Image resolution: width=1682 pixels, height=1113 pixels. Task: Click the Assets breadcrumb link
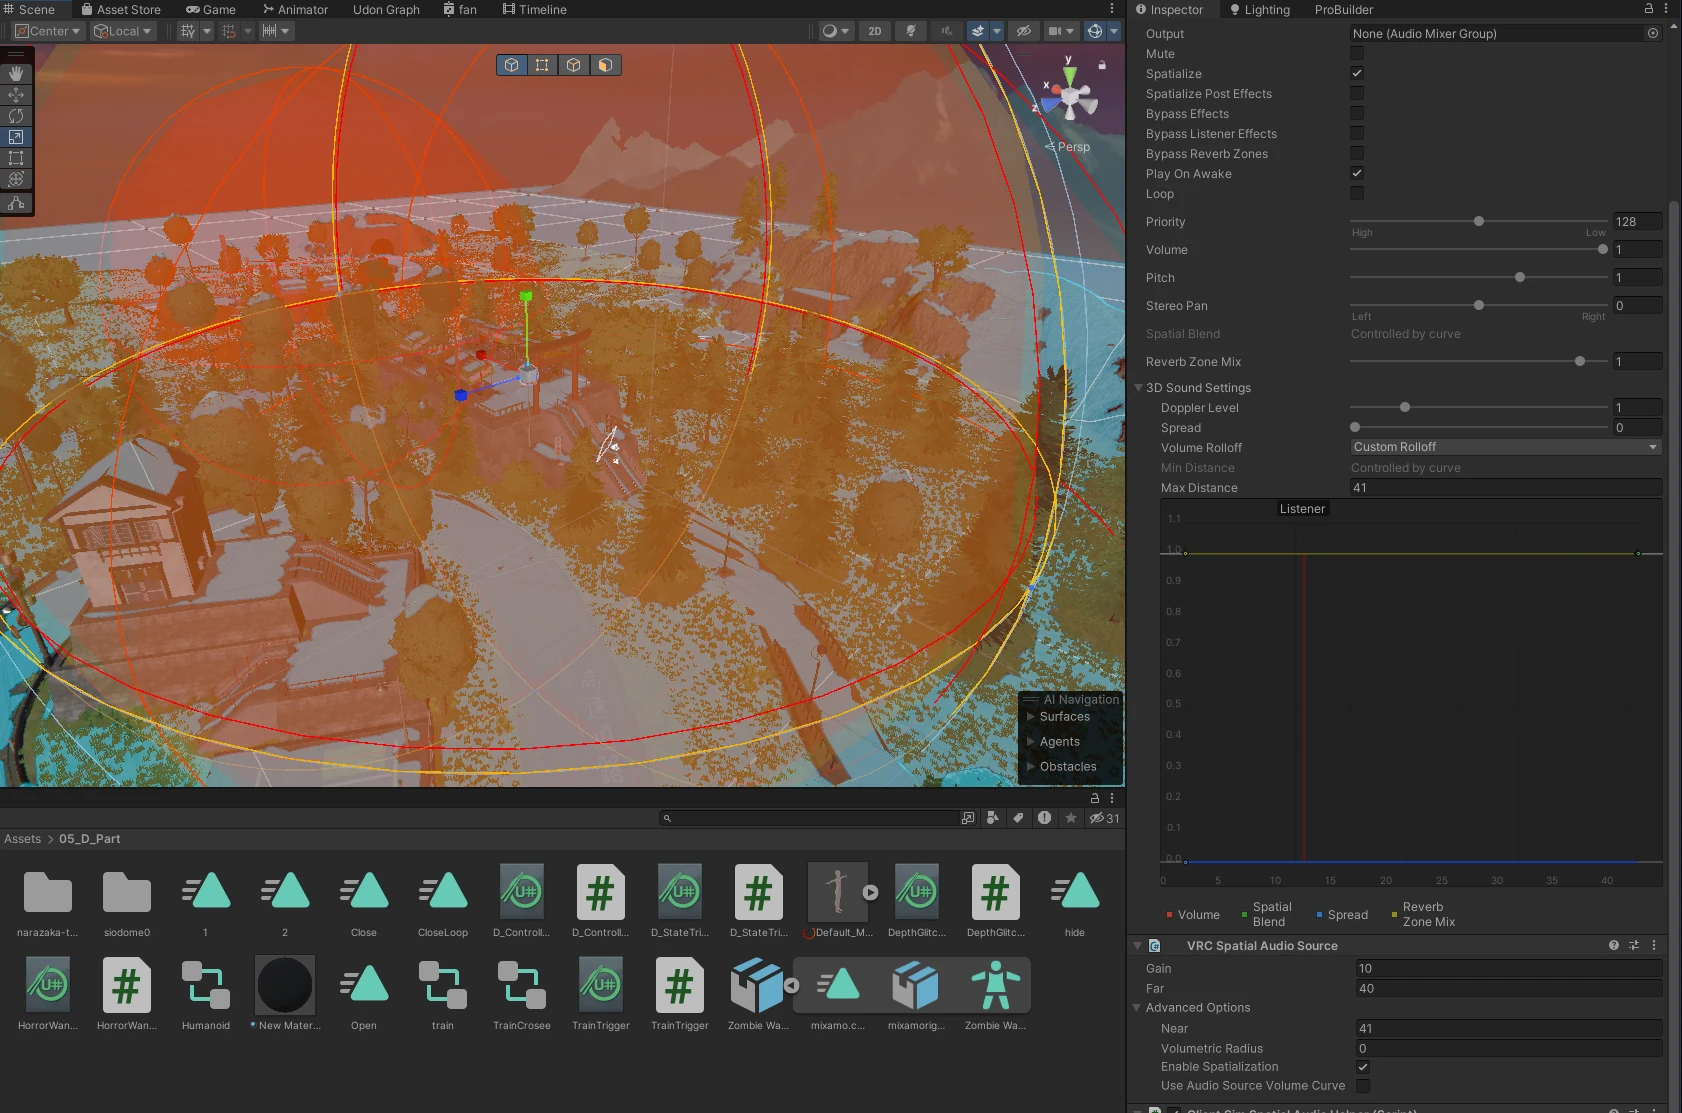(x=22, y=839)
